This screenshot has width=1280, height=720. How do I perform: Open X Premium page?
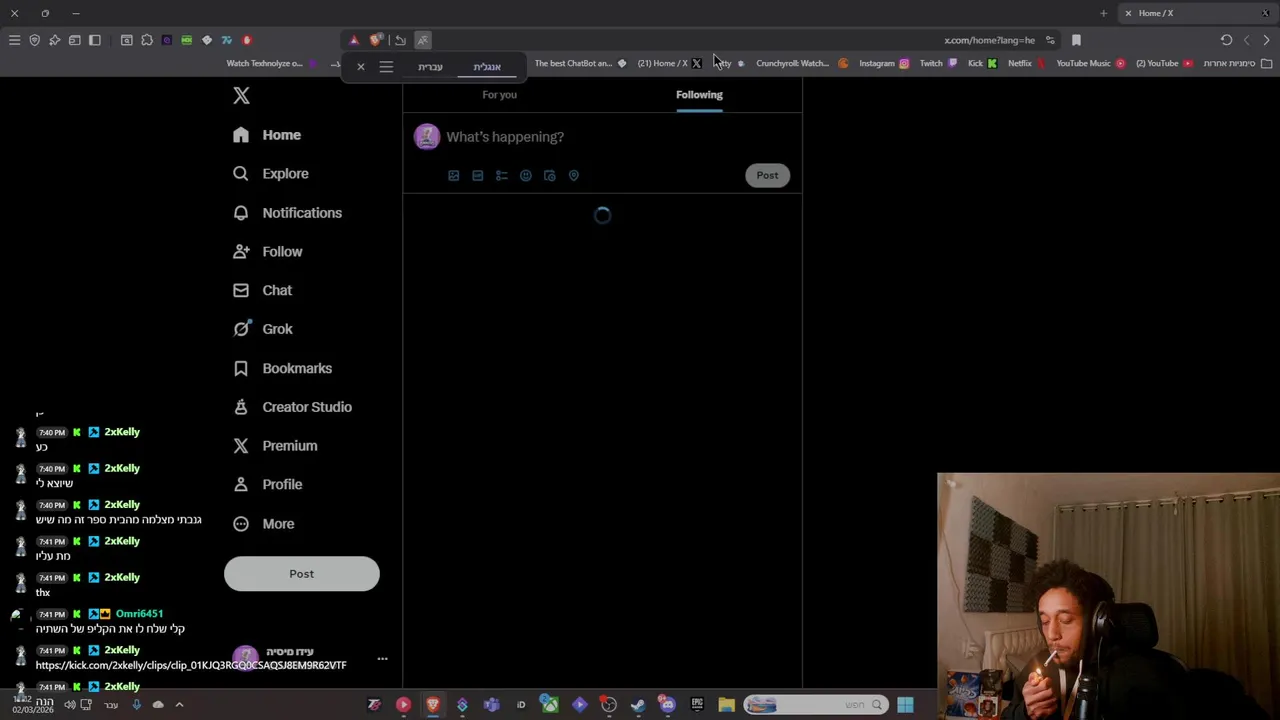pyautogui.click(x=275, y=446)
